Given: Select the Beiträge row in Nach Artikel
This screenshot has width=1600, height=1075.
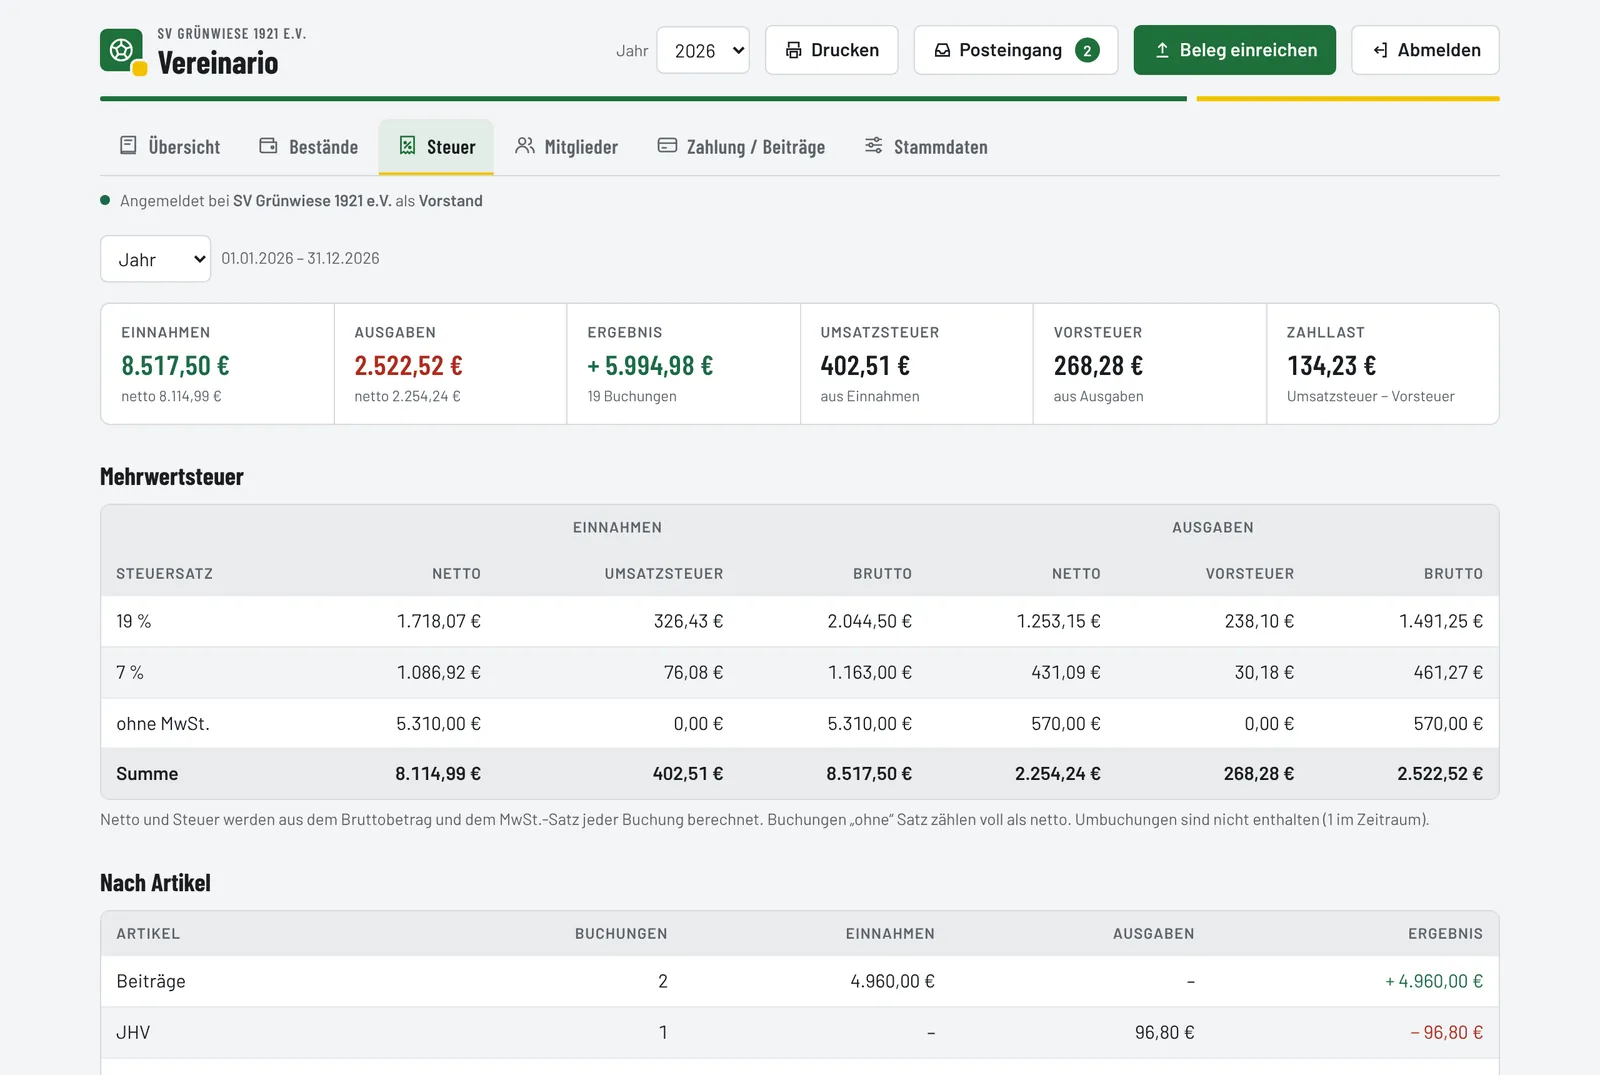Looking at the screenshot, I should click(x=800, y=981).
